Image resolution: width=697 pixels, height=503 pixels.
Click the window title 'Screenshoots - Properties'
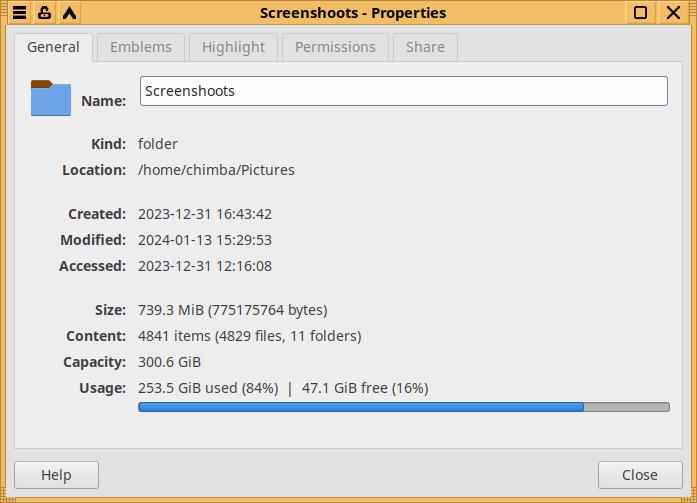(x=353, y=13)
